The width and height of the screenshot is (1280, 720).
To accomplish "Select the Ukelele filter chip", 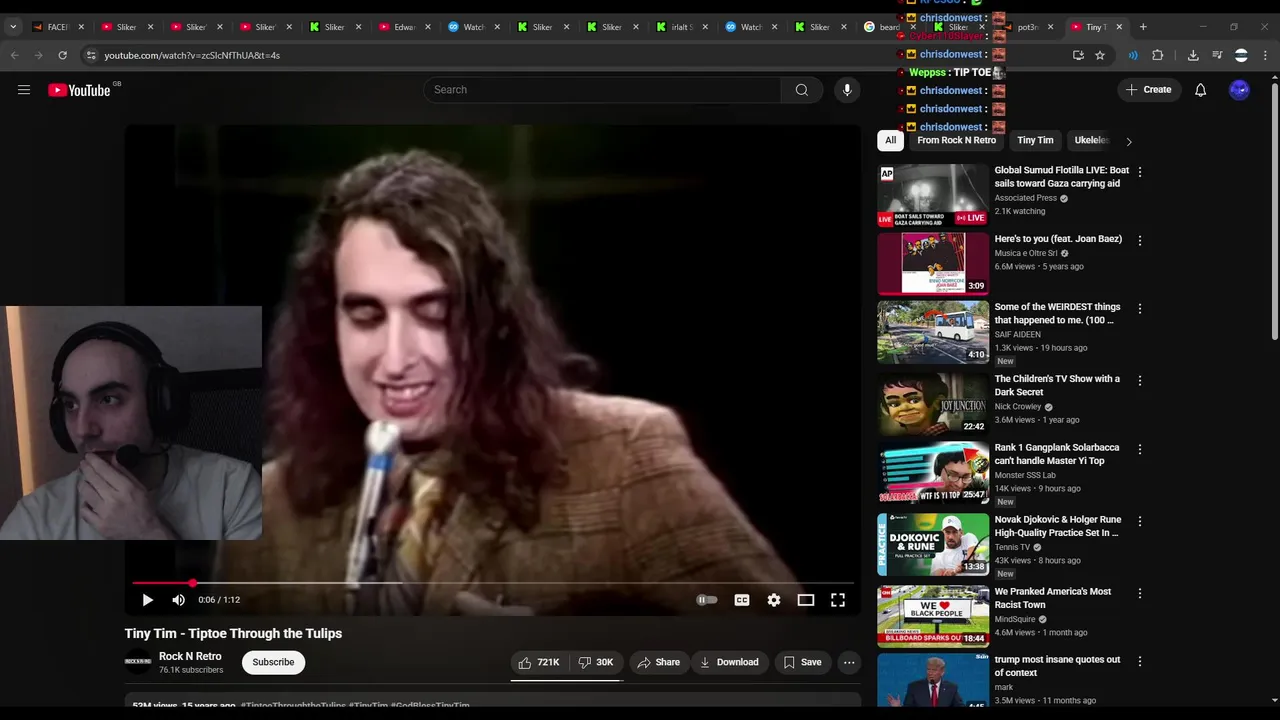I will 1090,140.
